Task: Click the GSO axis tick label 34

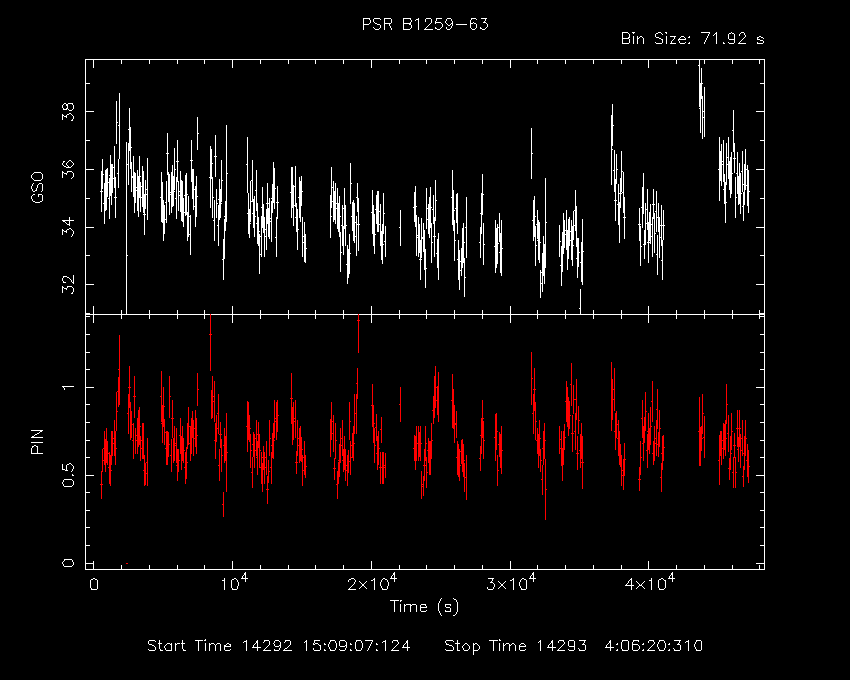Action: tap(68, 227)
